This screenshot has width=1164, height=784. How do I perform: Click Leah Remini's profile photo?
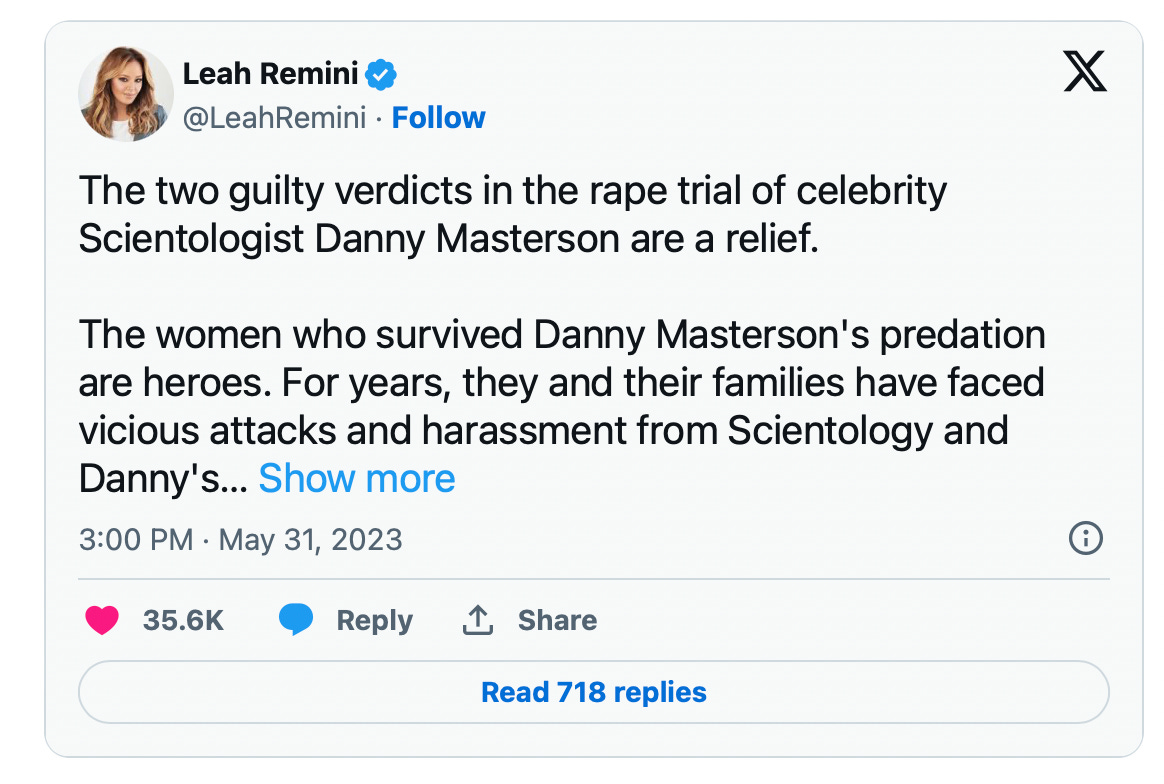pos(126,94)
